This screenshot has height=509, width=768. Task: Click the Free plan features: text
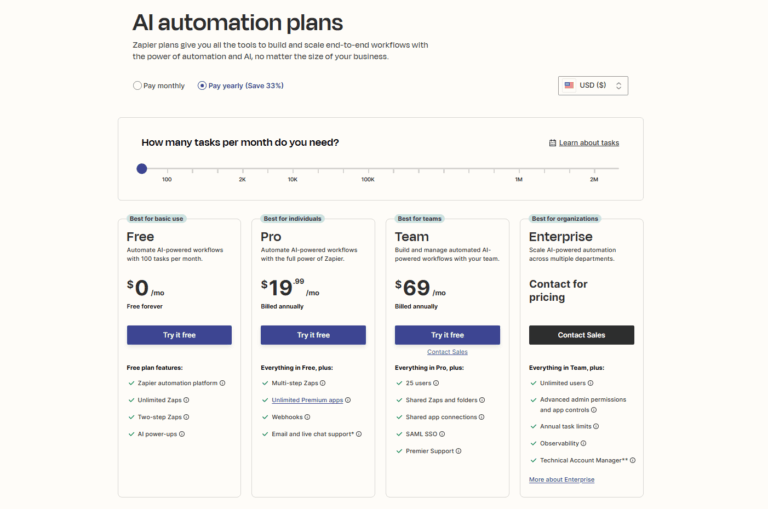coord(154,368)
